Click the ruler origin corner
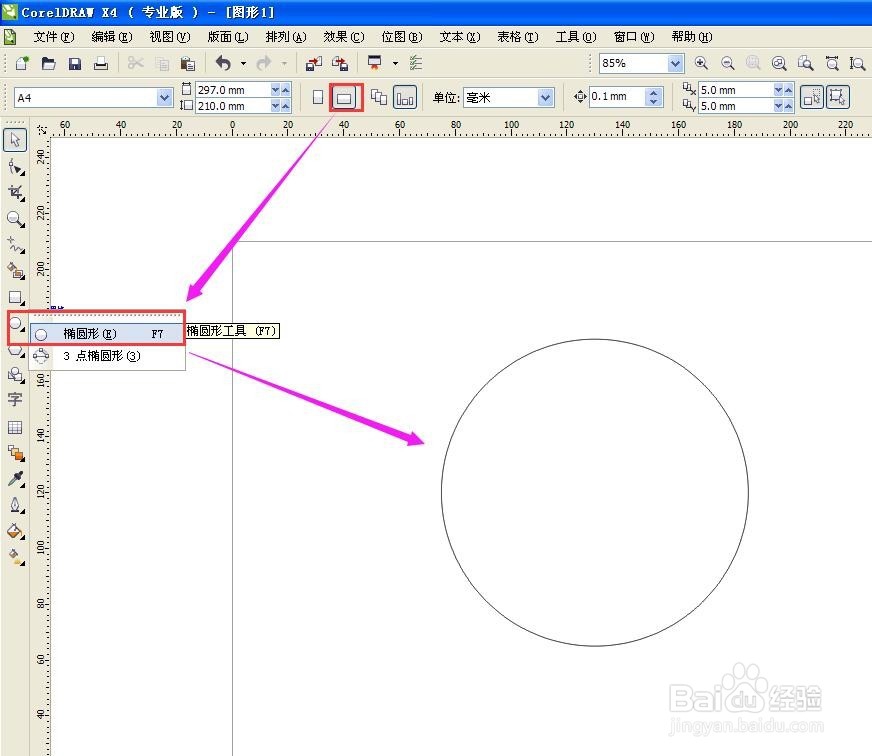This screenshot has width=872, height=756. [x=42, y=130]
